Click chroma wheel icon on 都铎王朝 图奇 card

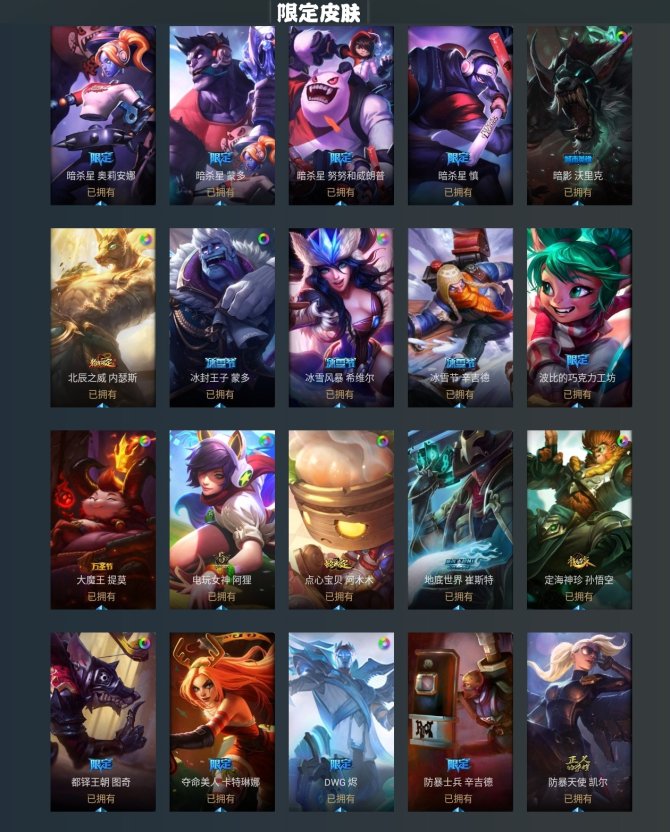point(144,643)
